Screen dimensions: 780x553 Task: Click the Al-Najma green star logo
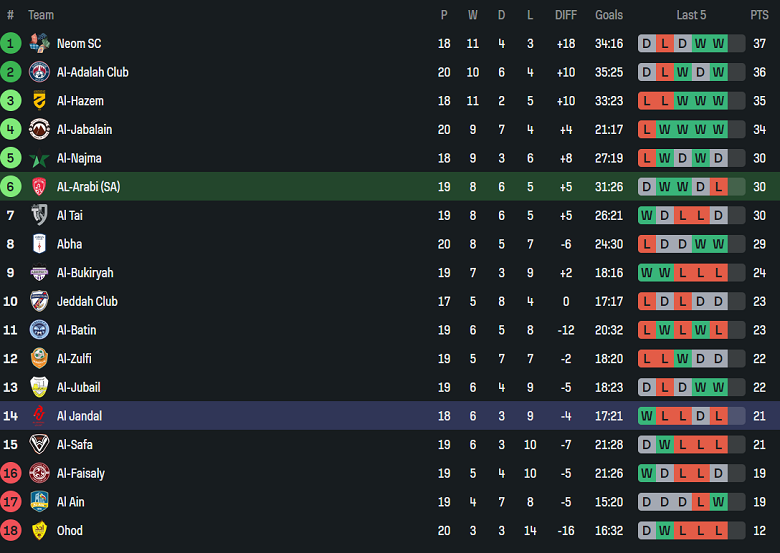[x=39, y=158]
